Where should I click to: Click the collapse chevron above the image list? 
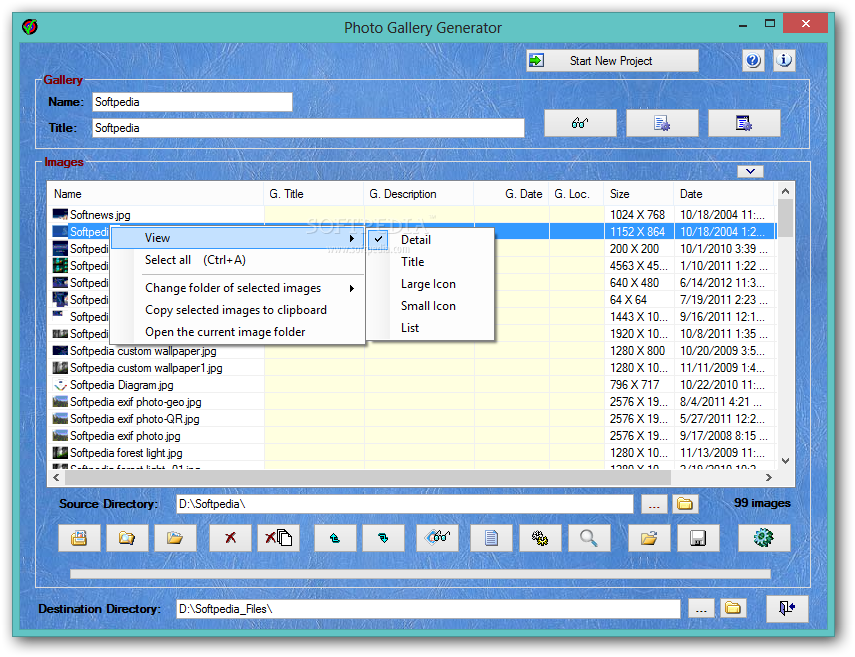(x=750, y=171)
